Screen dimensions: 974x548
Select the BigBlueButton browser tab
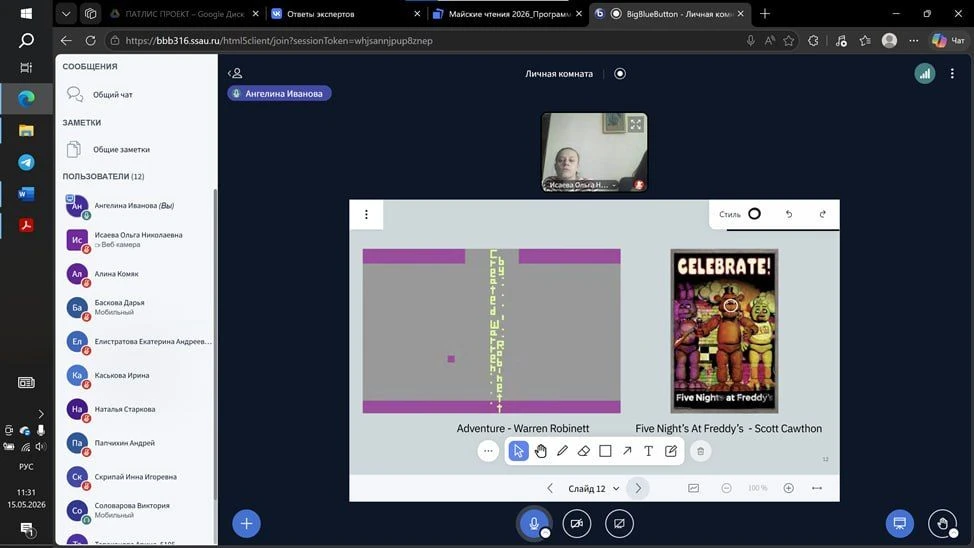coord(670,14)
